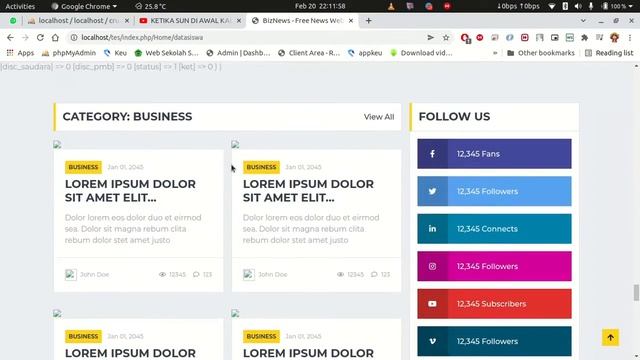The image size is (640, 360).
Task: Switch to the KETIKA SUN DI AWAL YouTube tab
Action: point(190,20)
